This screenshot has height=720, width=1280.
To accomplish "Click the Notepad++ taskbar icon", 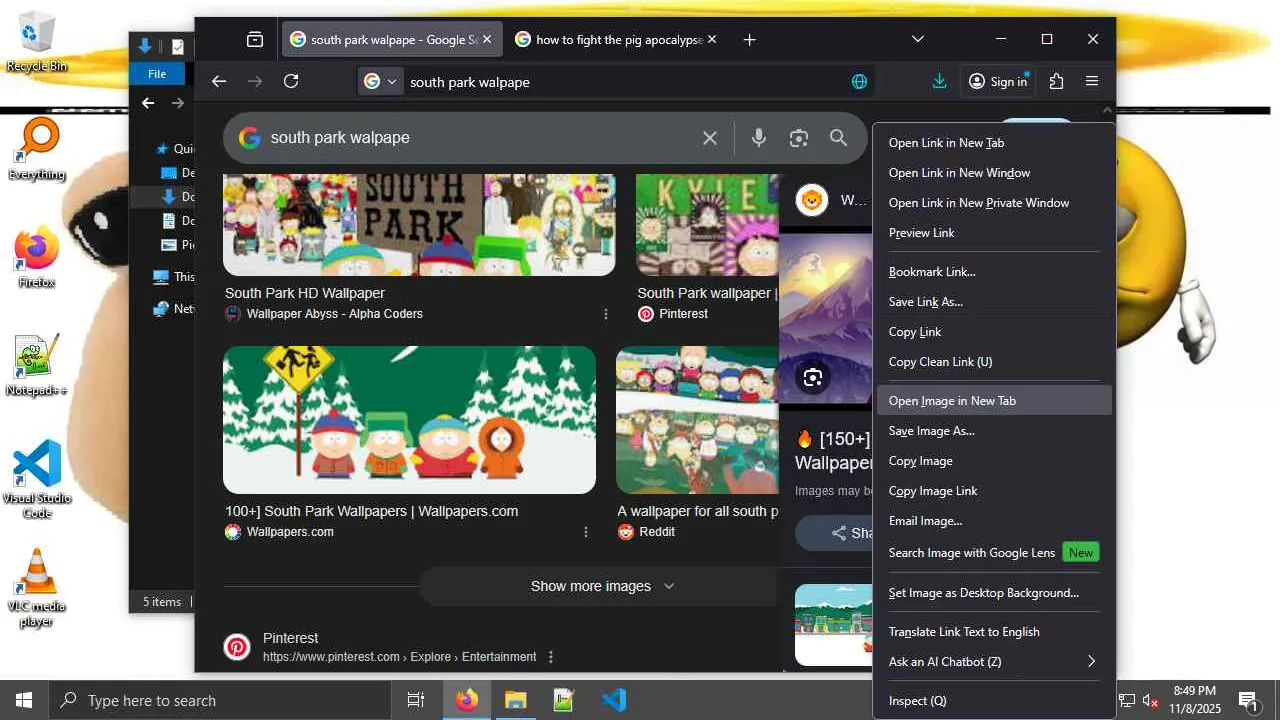I will (564, 700).
